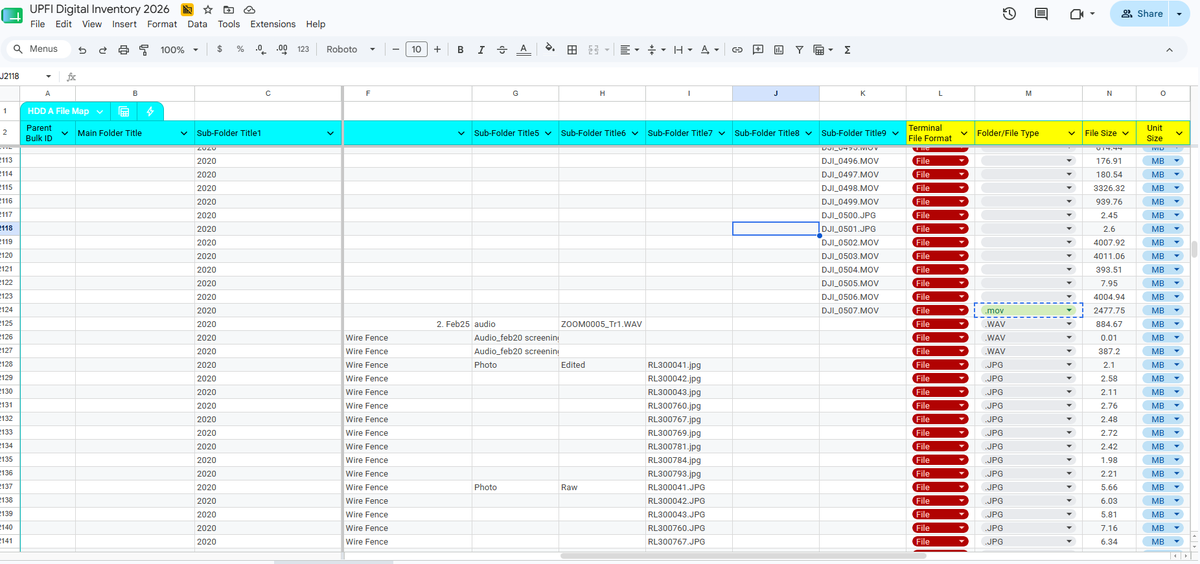Hide the toolbar menus with the caret

[x=1169, y=49]
